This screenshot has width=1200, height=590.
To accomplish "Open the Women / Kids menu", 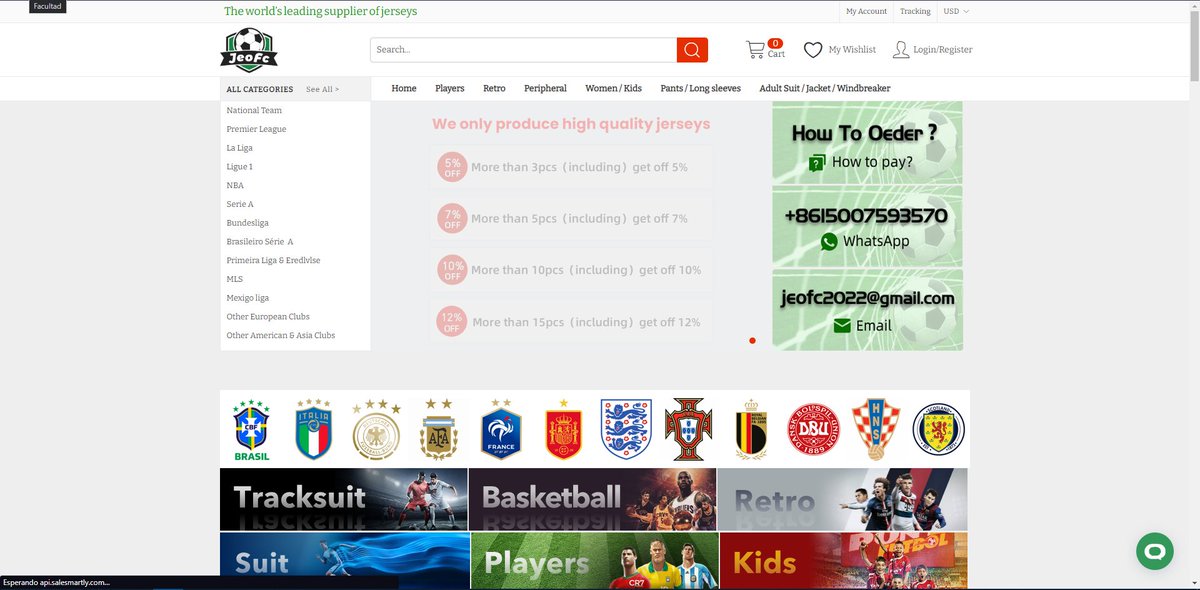I will pyautogui.click(x=613, y=88).
